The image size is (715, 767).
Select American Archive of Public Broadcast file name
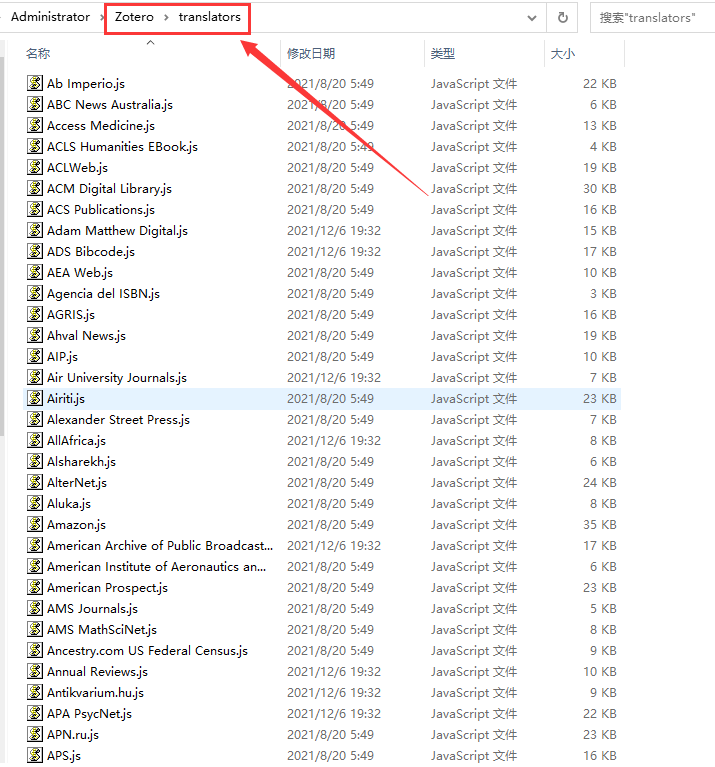click(160, 545)
